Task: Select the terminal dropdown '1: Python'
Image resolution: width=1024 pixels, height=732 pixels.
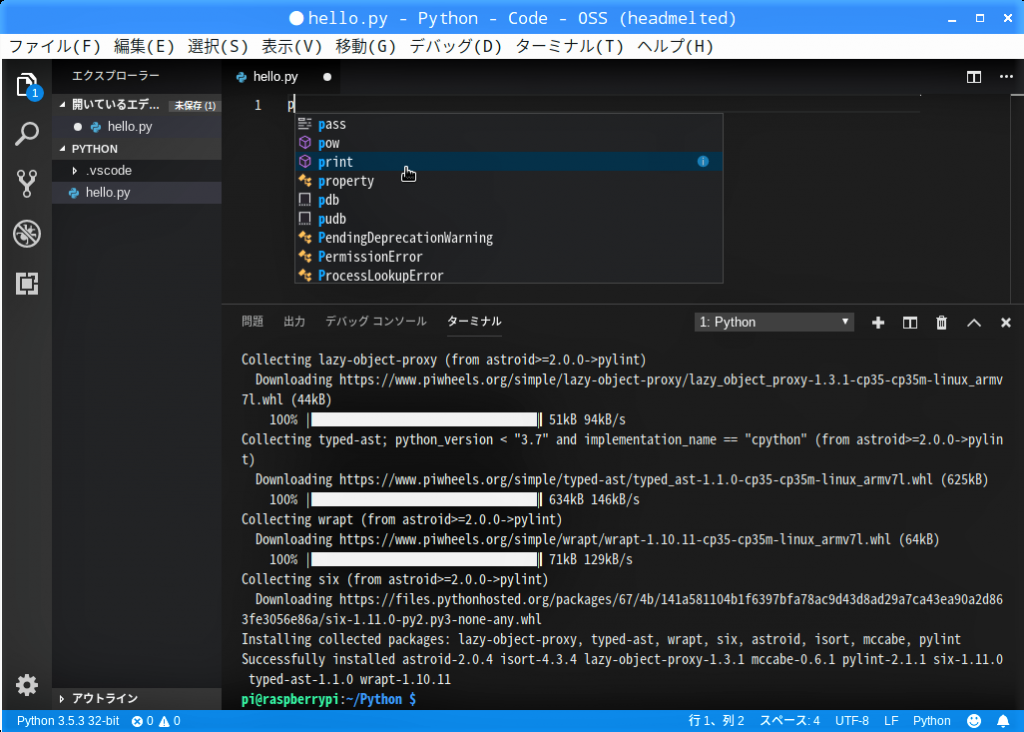Action: click(774, 322)
